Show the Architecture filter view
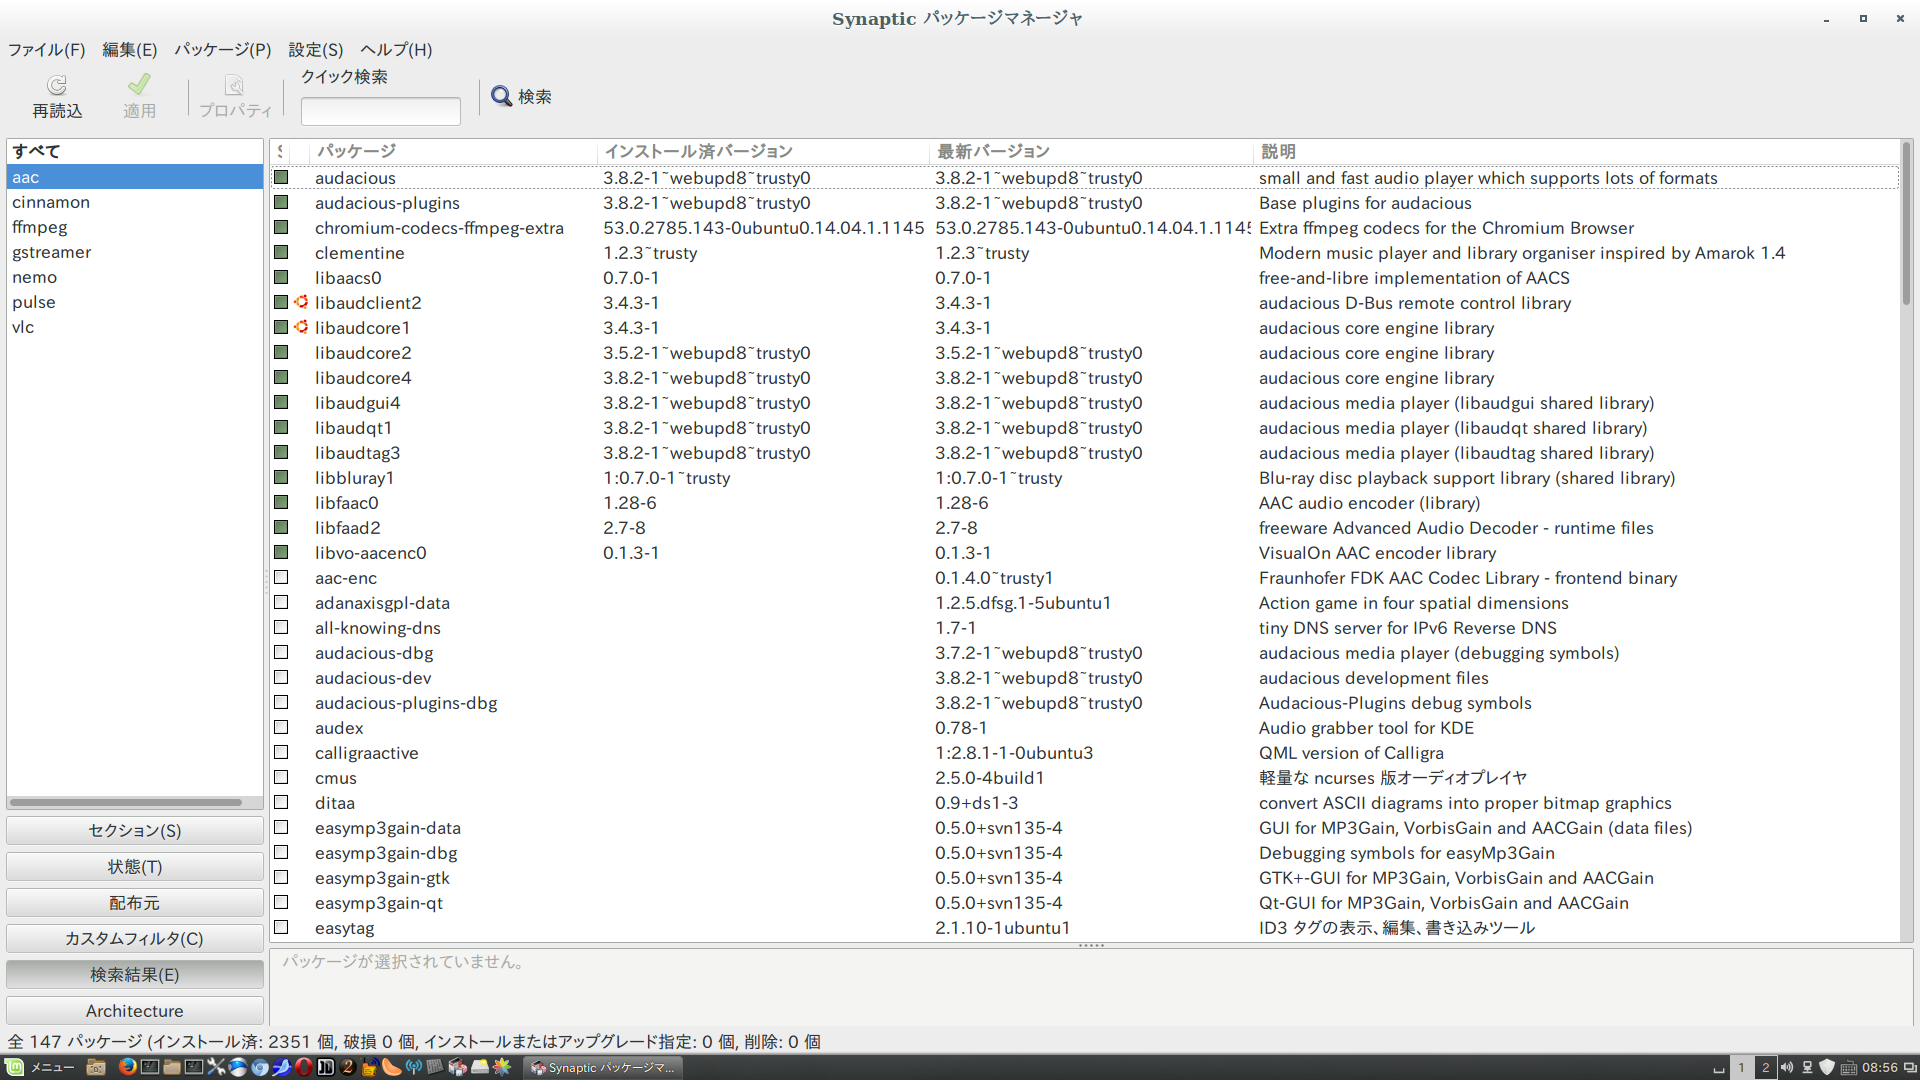The height and width of the screenshot is (1080, 1920). click(135, 1010)
